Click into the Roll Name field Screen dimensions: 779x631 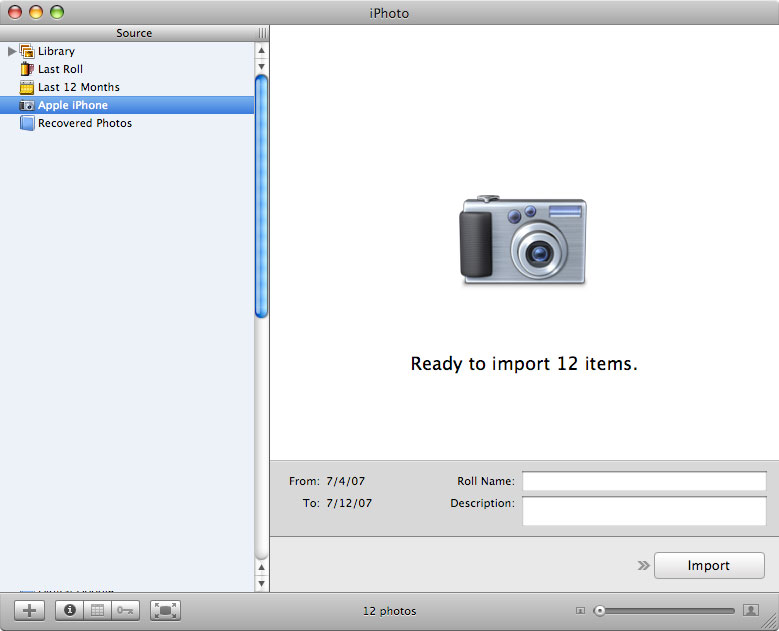(x=644, y=481)
